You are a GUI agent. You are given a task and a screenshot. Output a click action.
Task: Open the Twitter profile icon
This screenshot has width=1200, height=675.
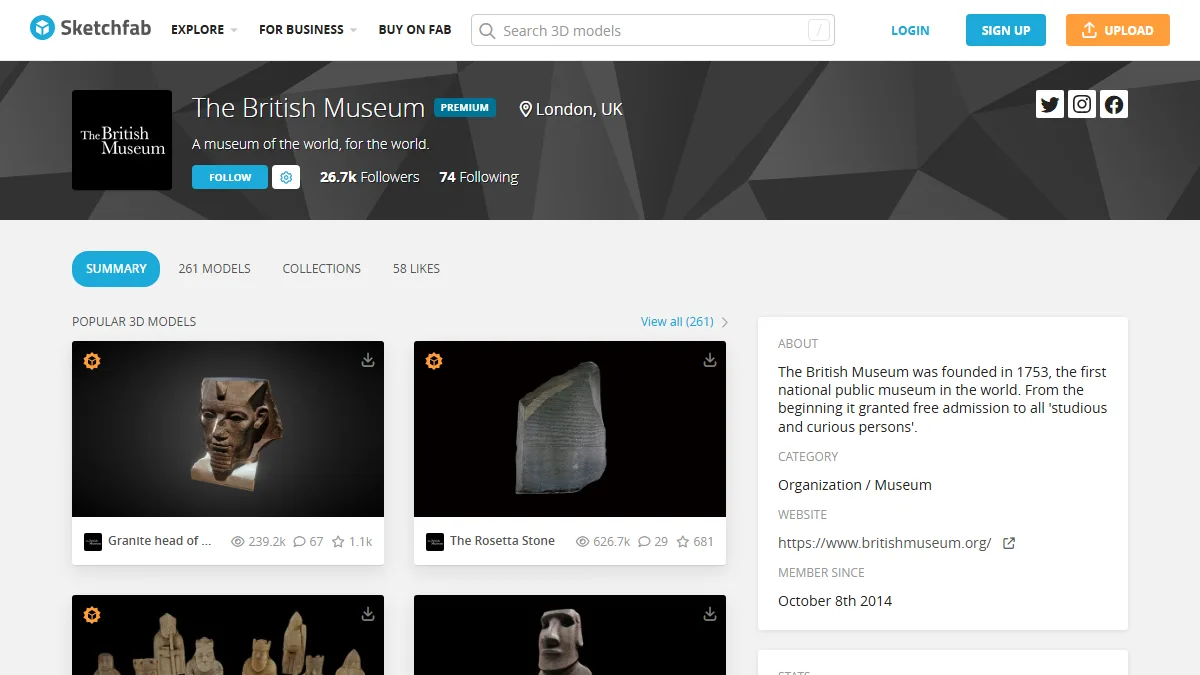coord(1050,104)
